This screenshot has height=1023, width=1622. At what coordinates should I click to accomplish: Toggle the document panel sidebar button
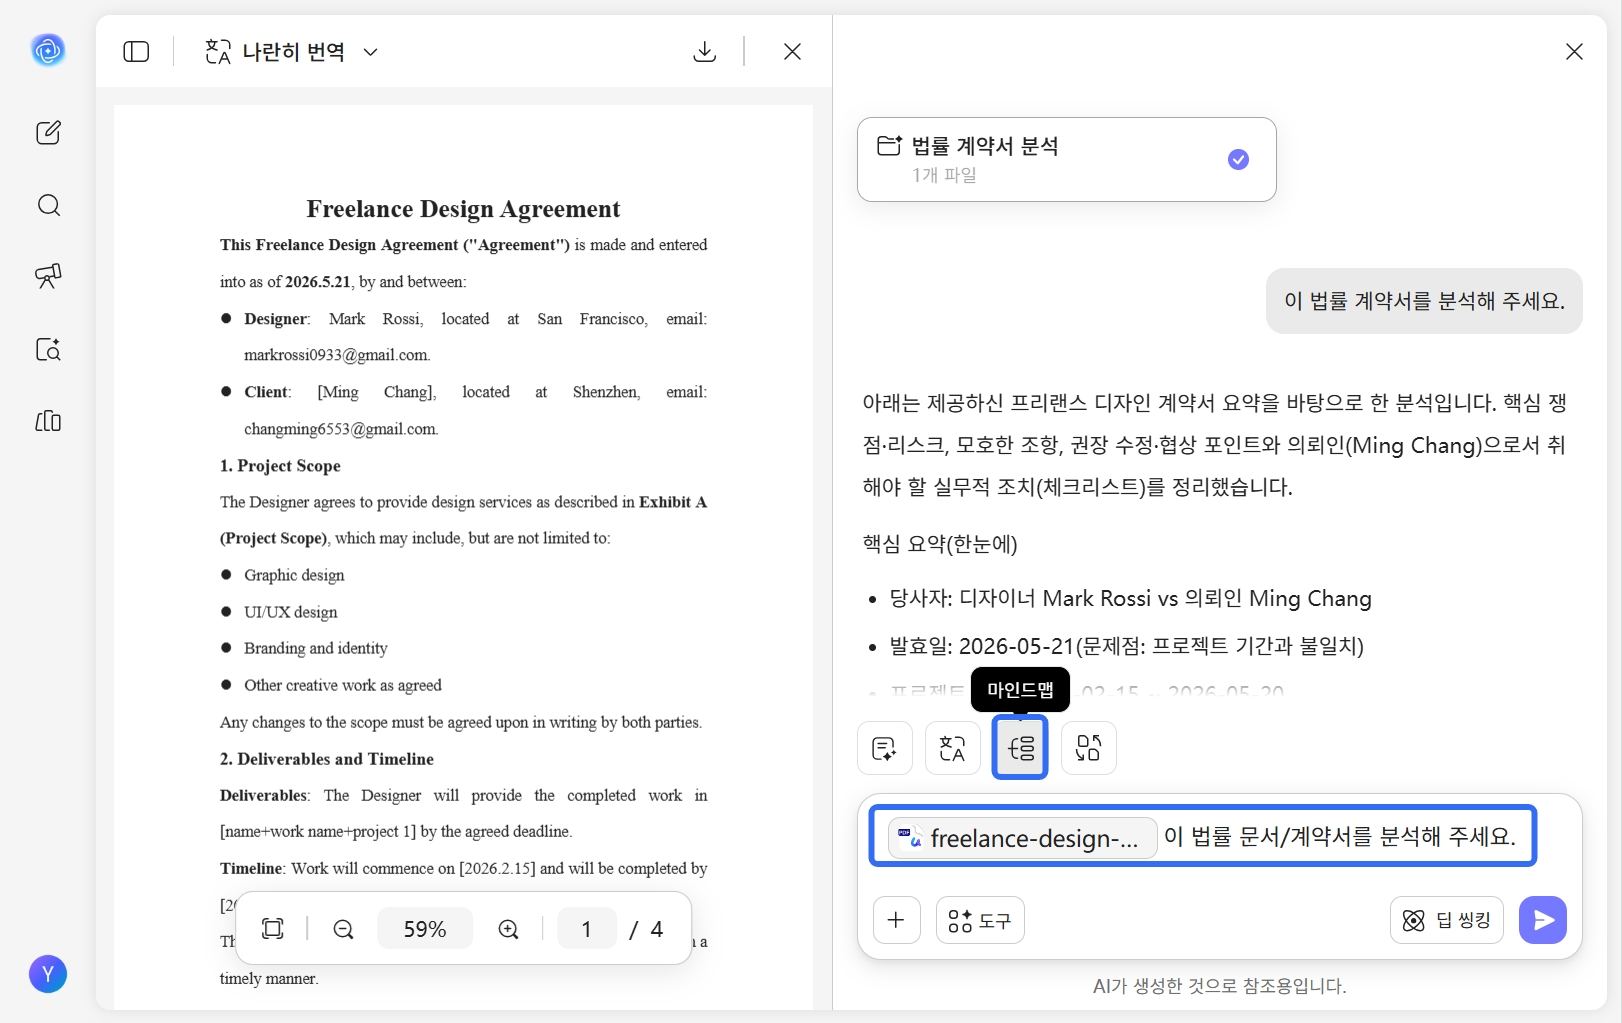(136, 51)
